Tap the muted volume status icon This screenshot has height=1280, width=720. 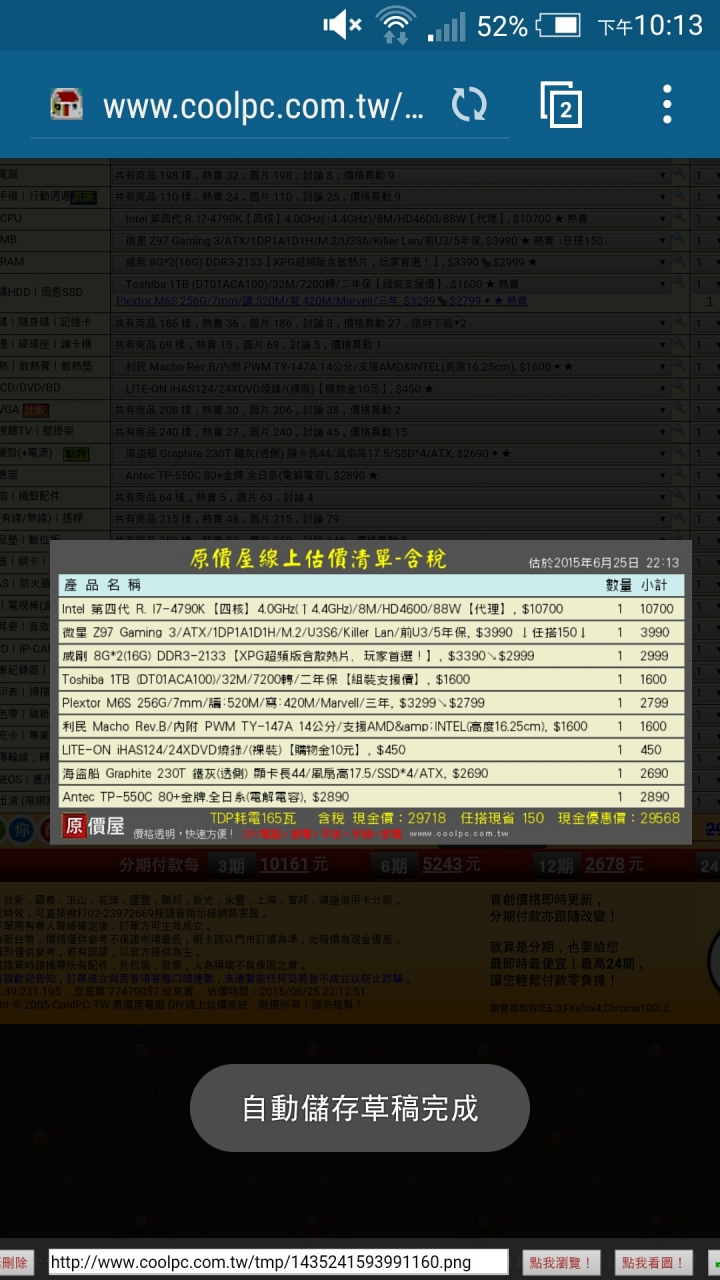[342, 25]
